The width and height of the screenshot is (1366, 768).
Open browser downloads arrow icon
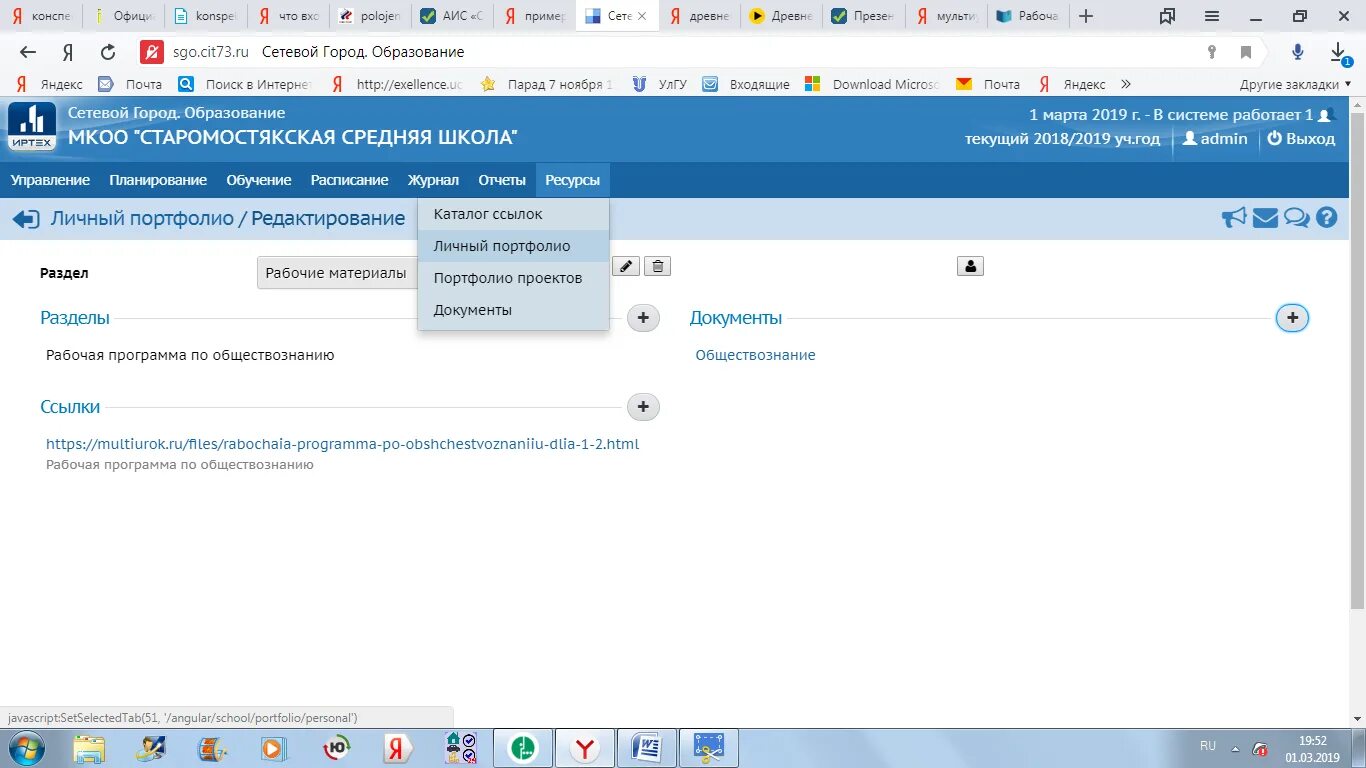[1339, 53]
